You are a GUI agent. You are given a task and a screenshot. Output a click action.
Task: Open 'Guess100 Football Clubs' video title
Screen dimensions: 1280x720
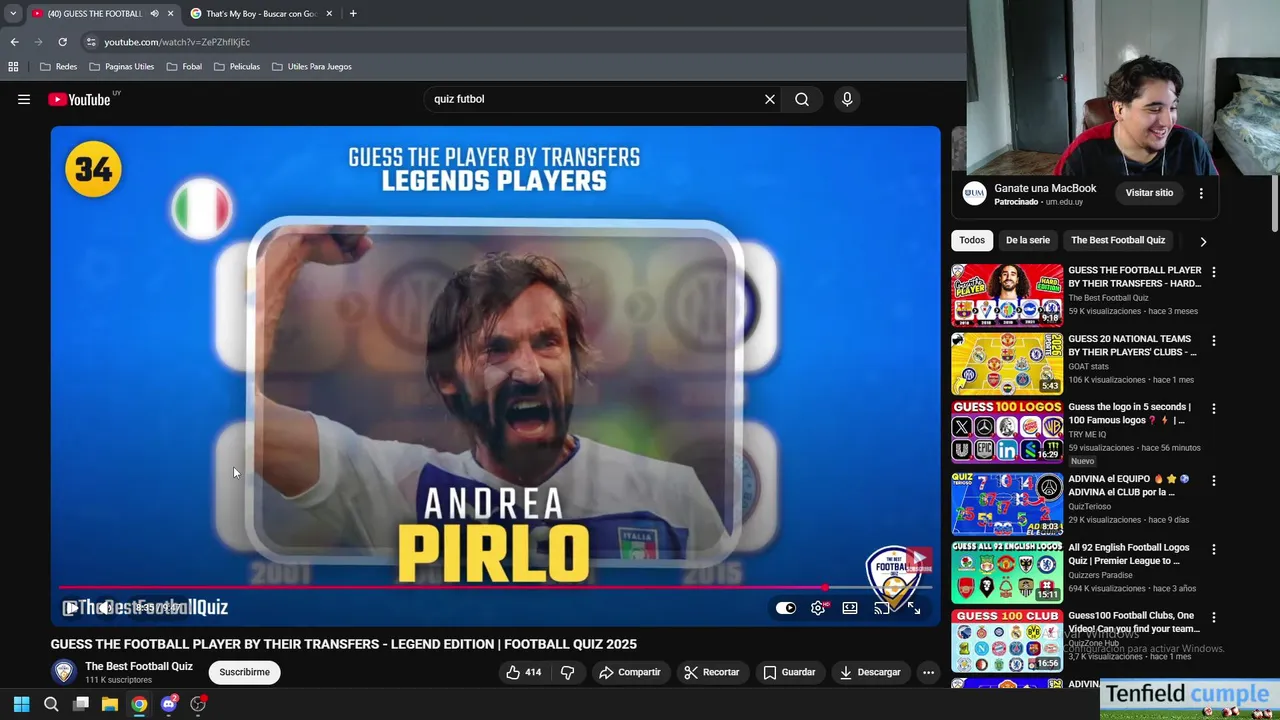[x=1134, y=622]
